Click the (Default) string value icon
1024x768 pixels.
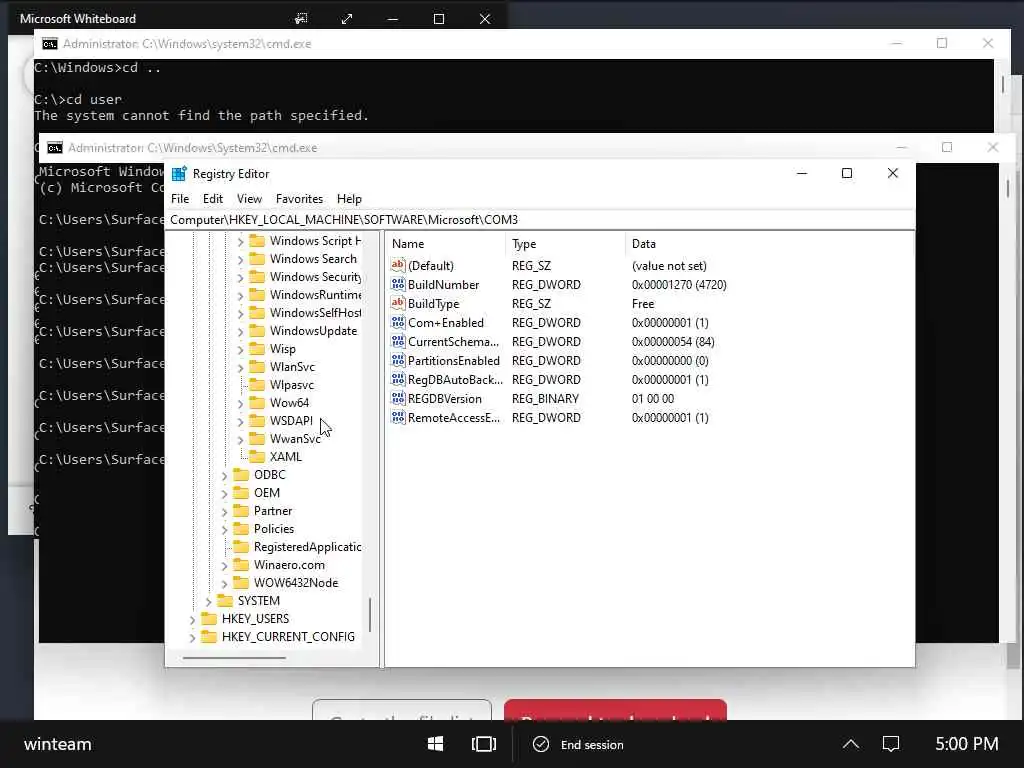[398, 265]
